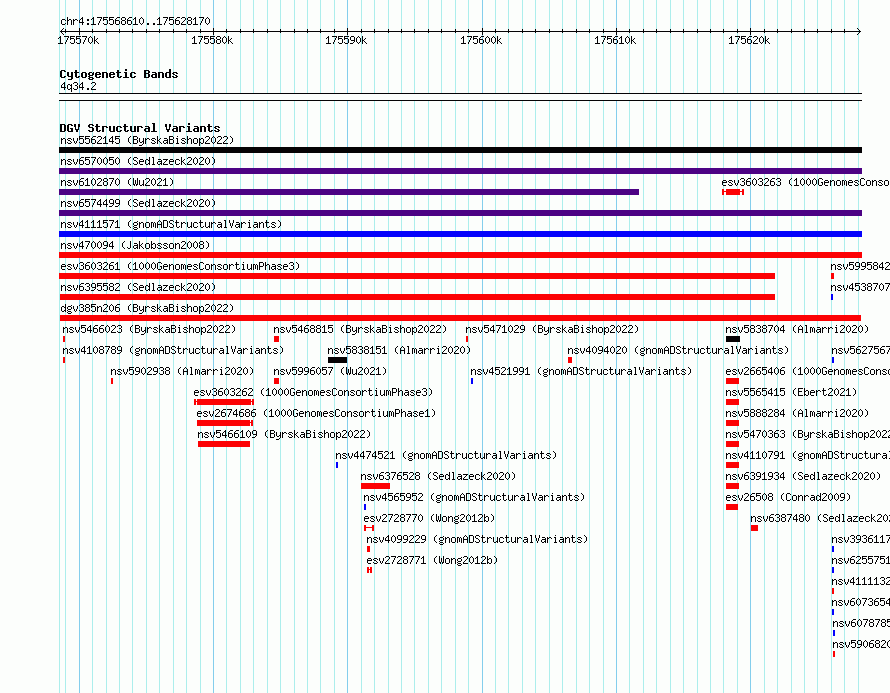
Task: Open nsv6570050 (Sedlazeck2020) variant label
Action: pyautogui.click(x=138, y=161)
